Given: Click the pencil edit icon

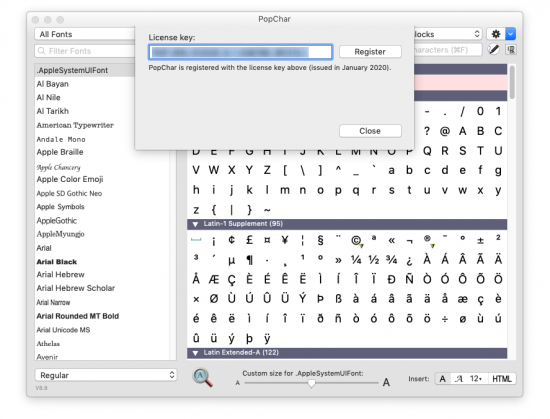Looking at the screenshot, I should [494, 49].
